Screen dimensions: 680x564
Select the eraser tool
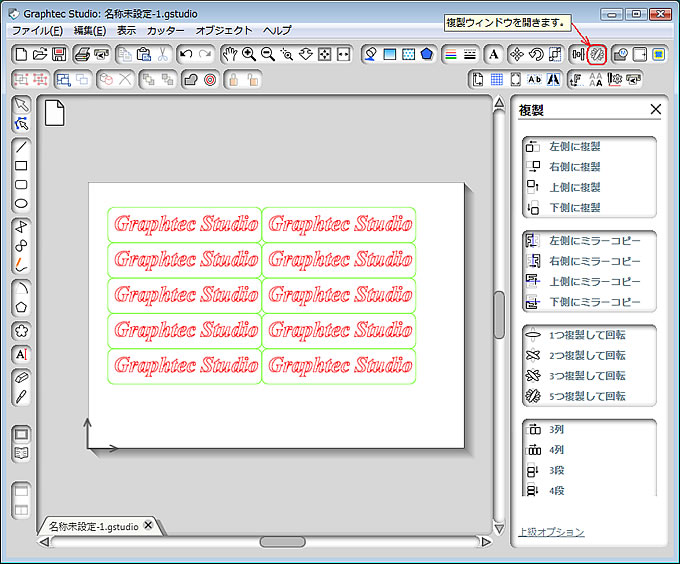click(x=21, y=378)
